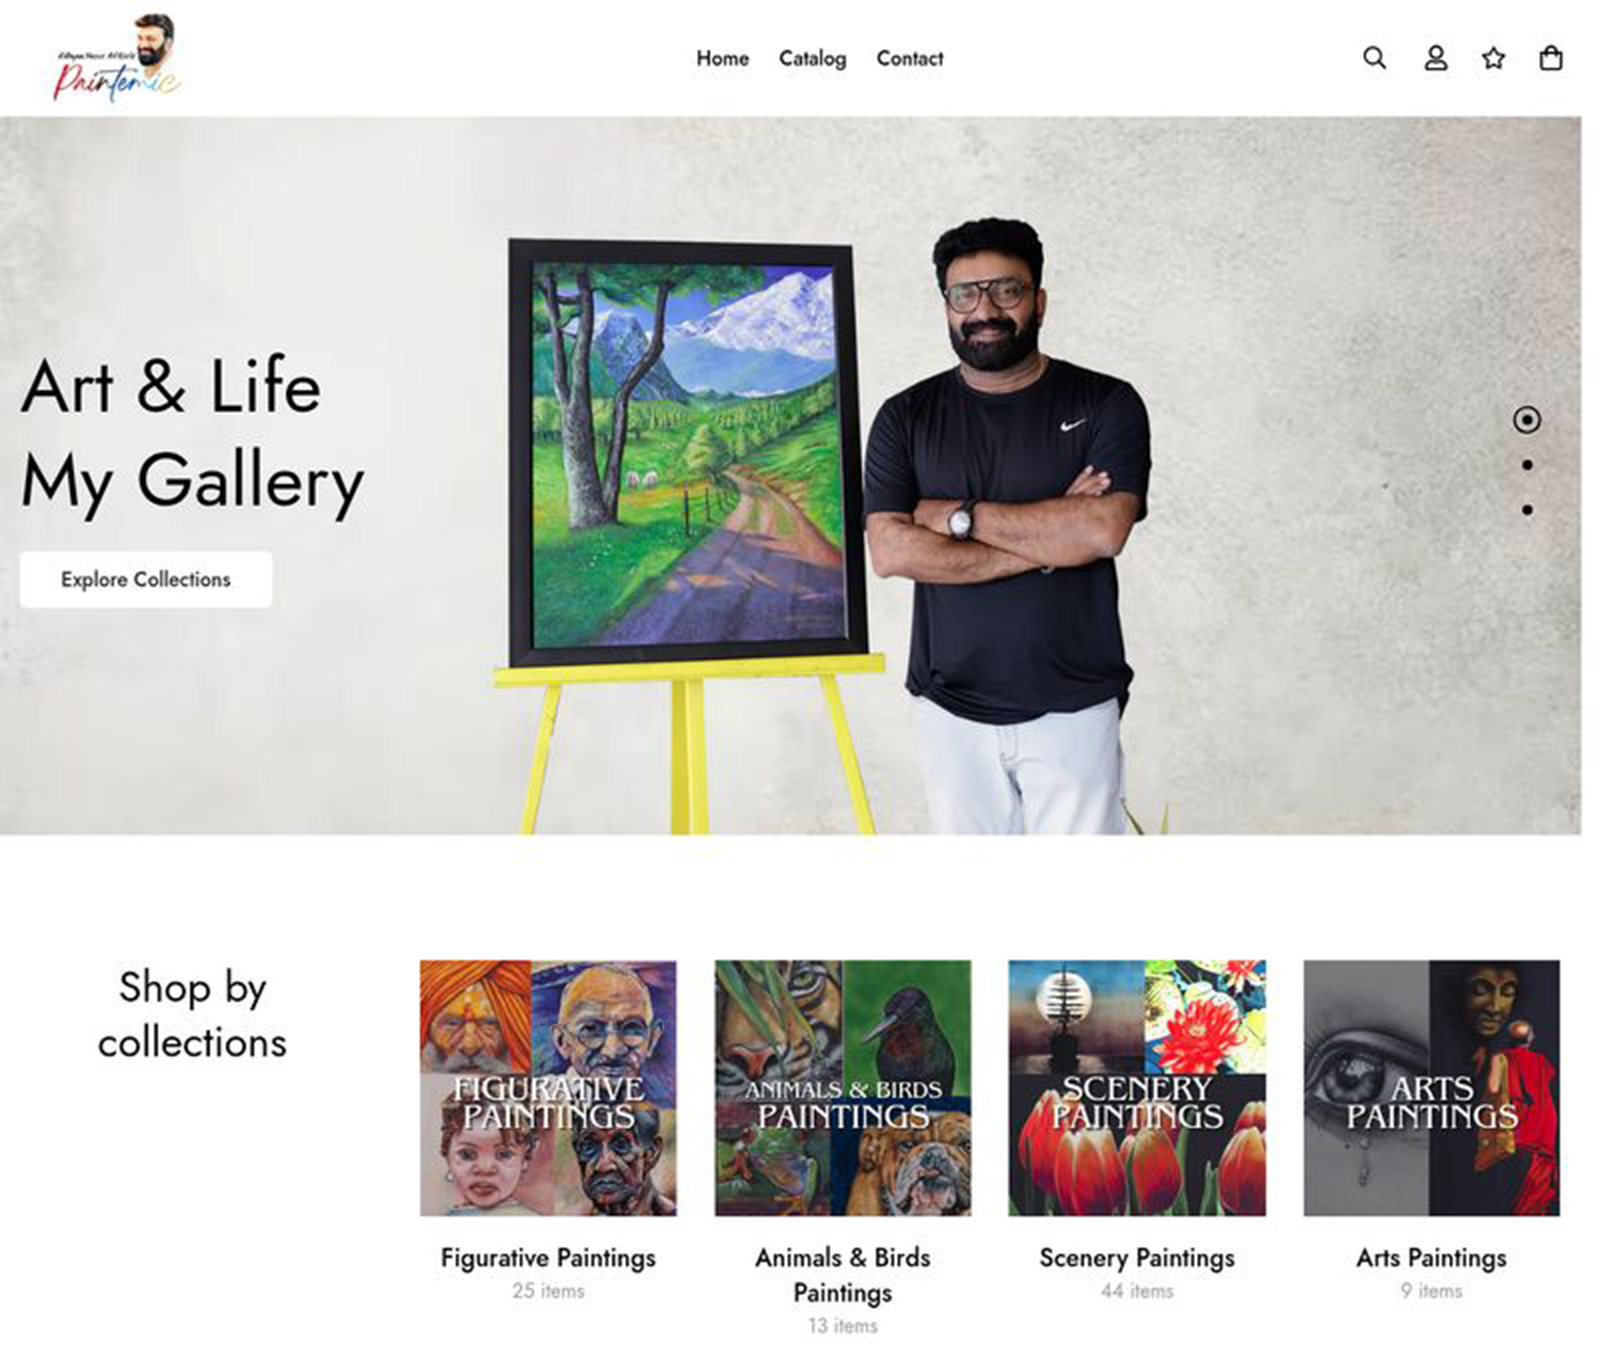Open the Animals & Birds Paintings link
The width and height of the screenshot is (1600, 1358).
pos(842,1275)
